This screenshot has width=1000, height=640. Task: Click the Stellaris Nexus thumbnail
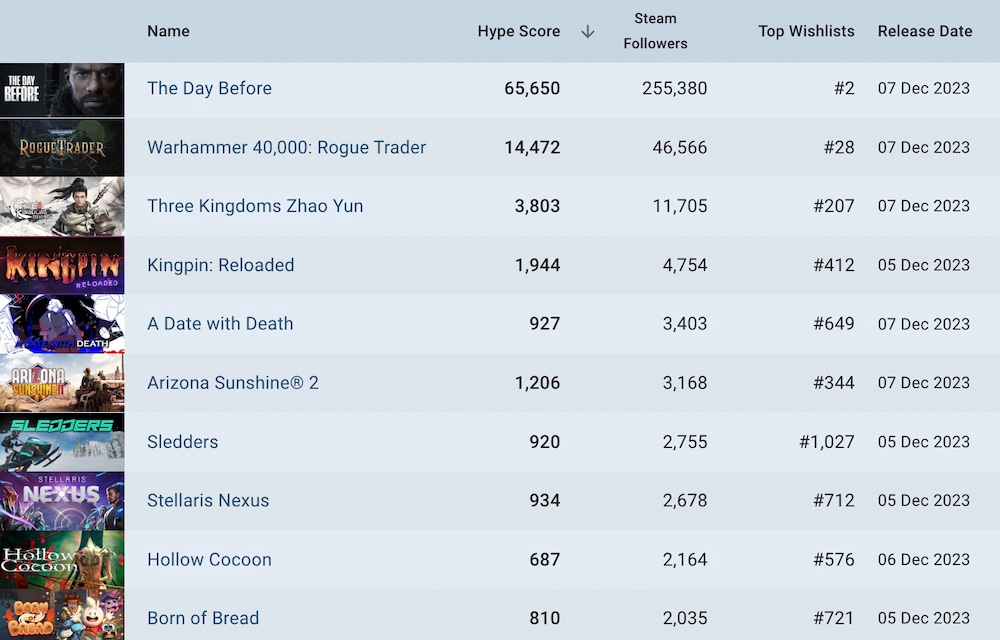[x=62, y=501]
